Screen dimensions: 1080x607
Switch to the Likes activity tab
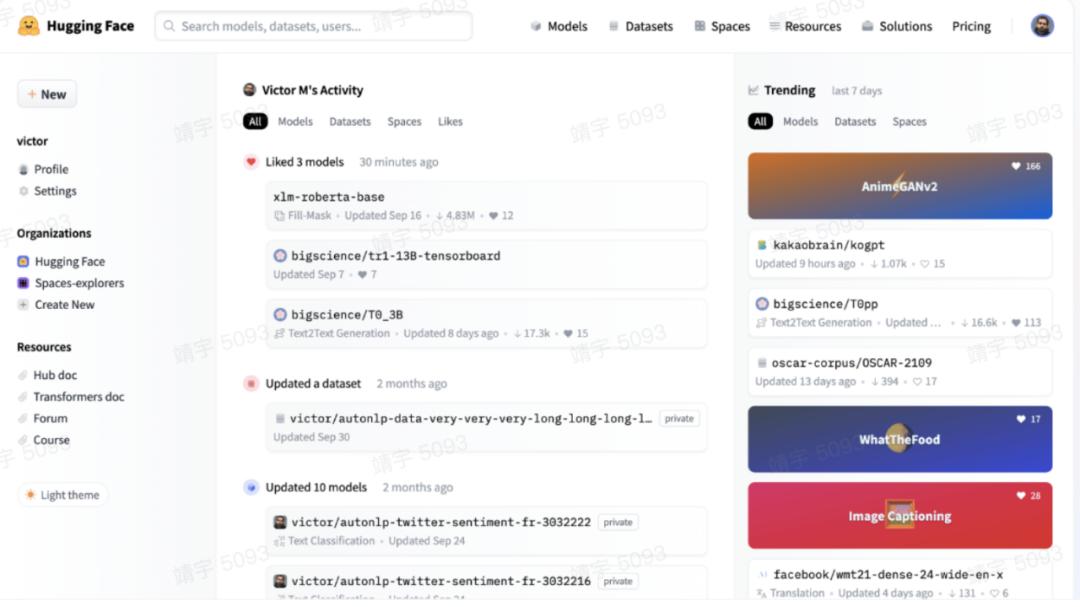(450, 121)
